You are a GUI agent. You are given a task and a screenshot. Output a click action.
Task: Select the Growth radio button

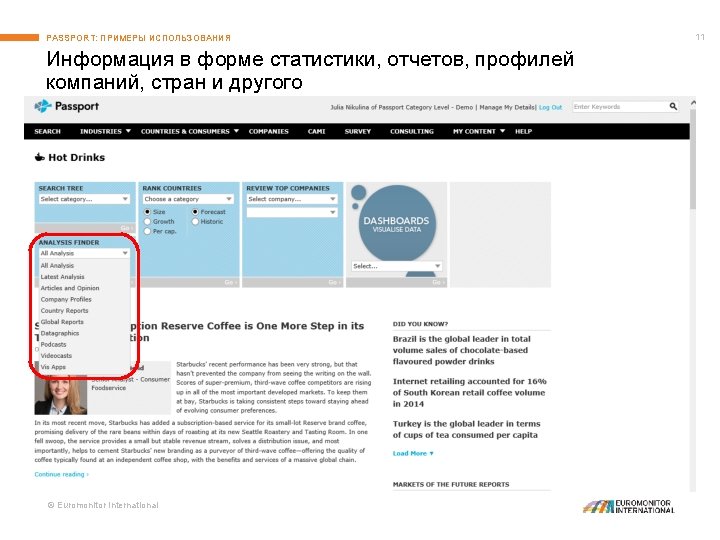[147, 221]
